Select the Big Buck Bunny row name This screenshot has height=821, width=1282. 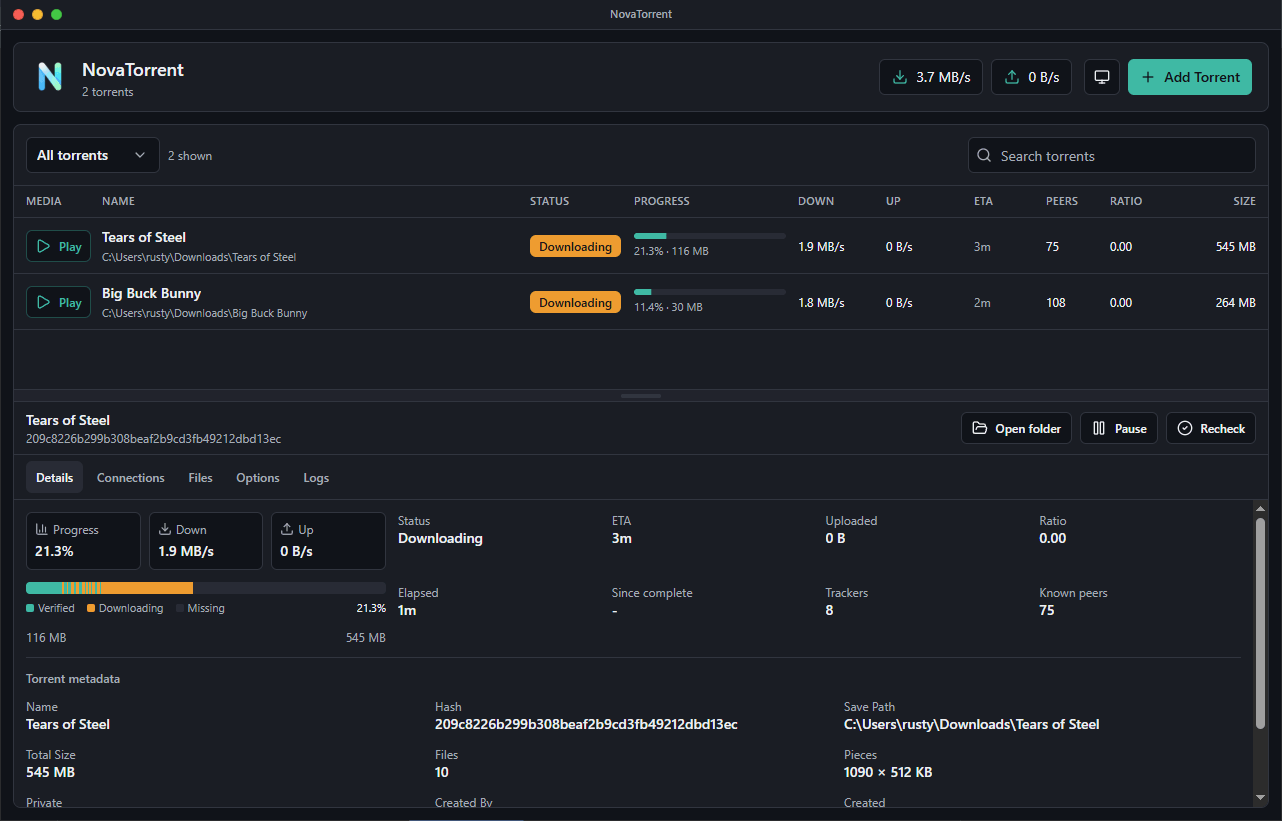click(151, 293)
